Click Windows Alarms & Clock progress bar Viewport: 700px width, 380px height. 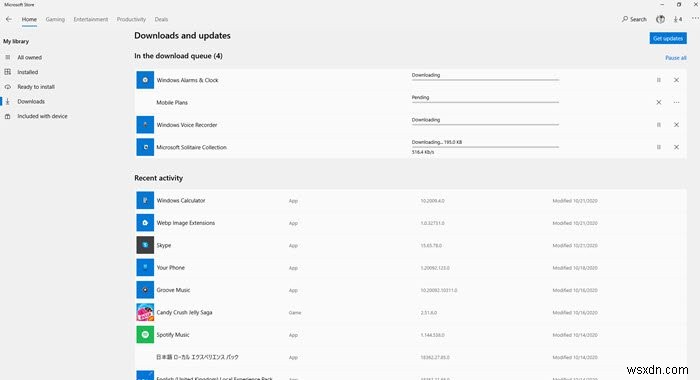pos(485,80)
